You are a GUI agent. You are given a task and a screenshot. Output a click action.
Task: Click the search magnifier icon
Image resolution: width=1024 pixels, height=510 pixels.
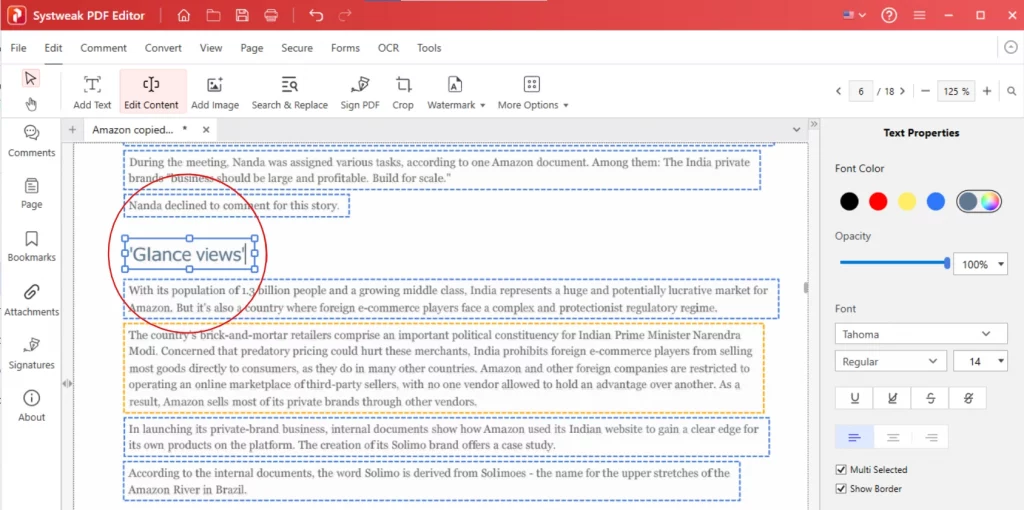[1012, 91]
